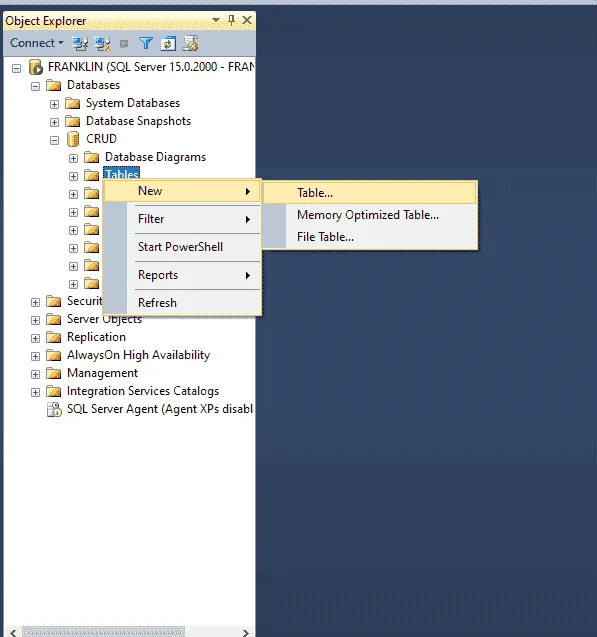Screen dimensions: 597x637
Task: Click the horizontal scrollbar thumb in Object Explorer
Action: point(103,632)
